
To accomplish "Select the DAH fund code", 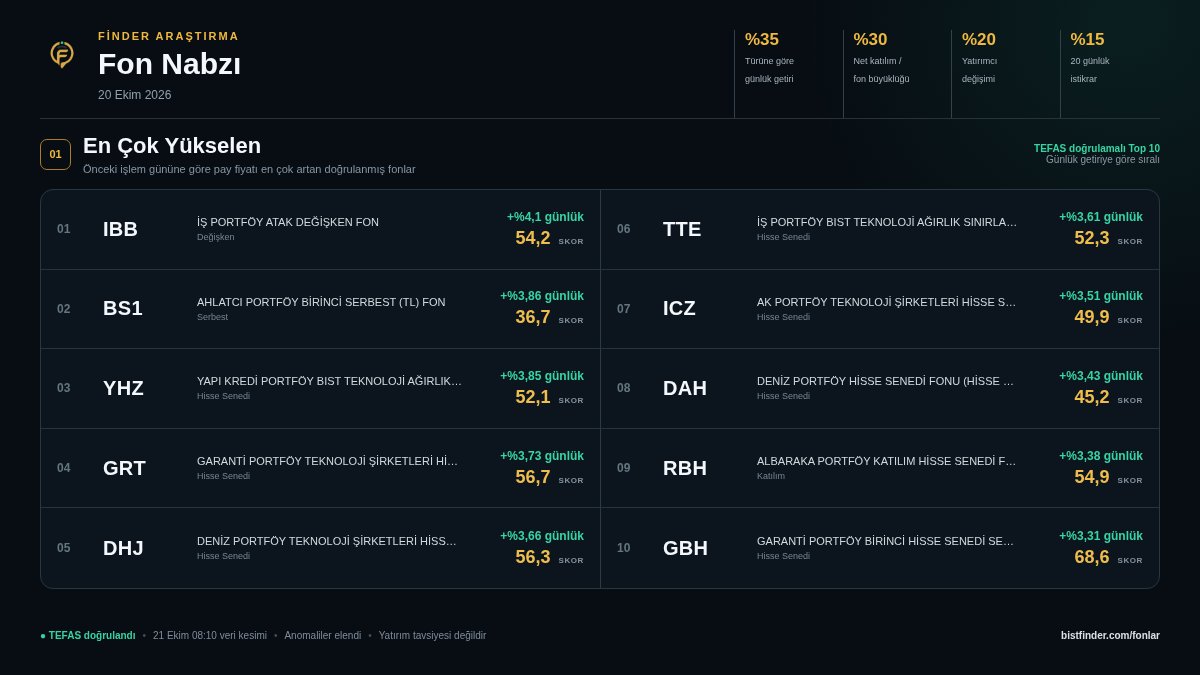I will (x=685, y=388).
